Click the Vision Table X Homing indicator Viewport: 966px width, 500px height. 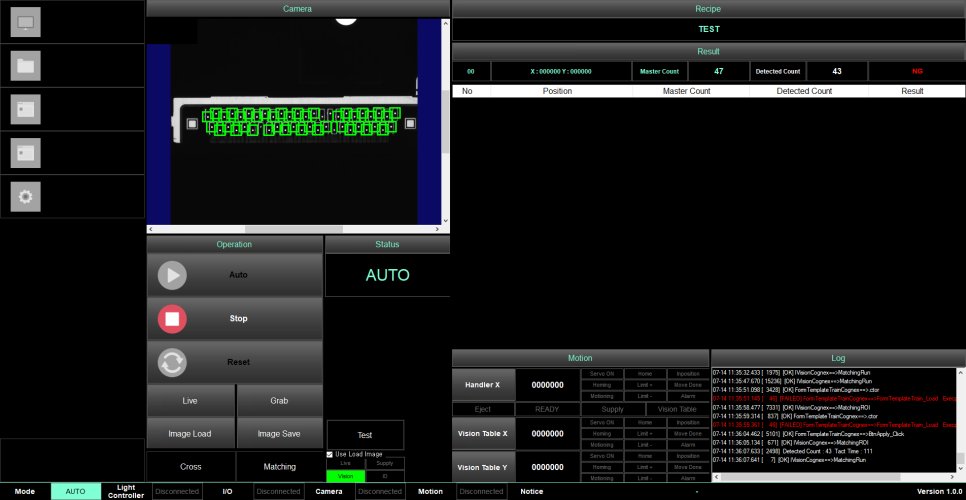(x=602, y=433)
